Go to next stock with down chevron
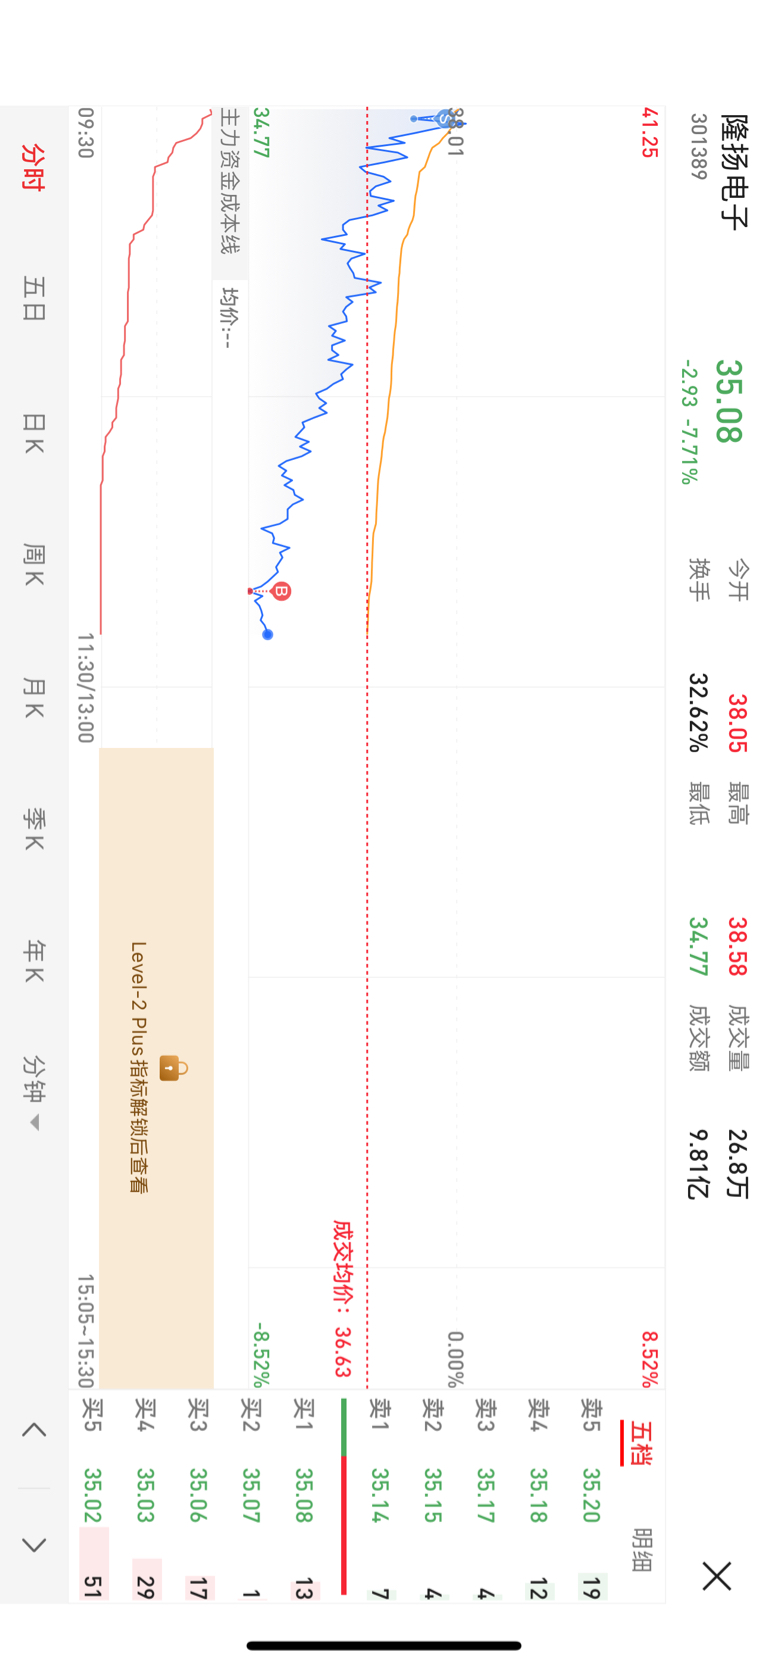Viewport: 768px width, 1665px height. click(x=34, y=1545)
